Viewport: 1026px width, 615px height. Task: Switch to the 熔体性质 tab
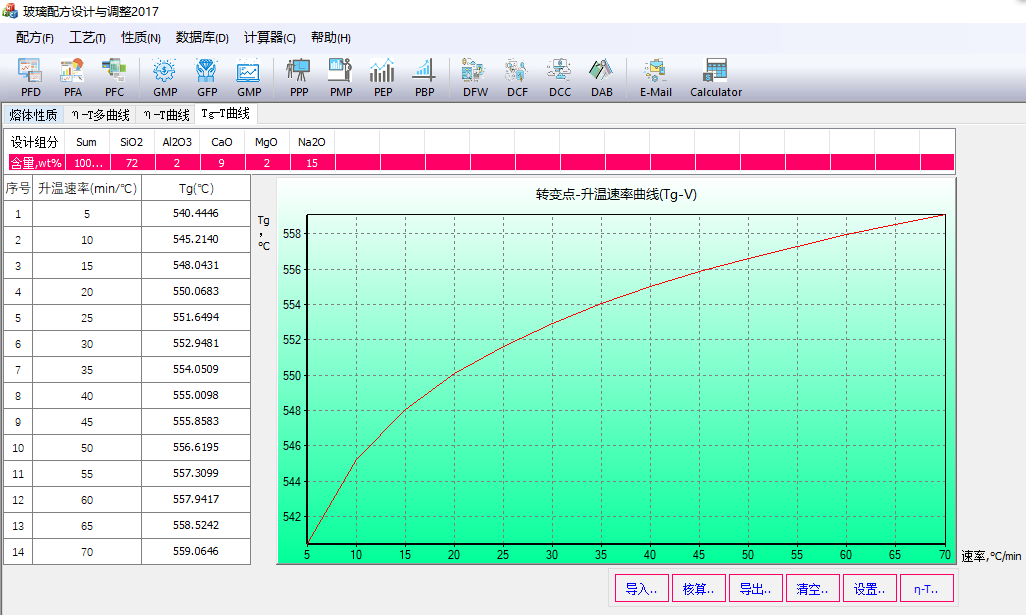click(33, 115)
